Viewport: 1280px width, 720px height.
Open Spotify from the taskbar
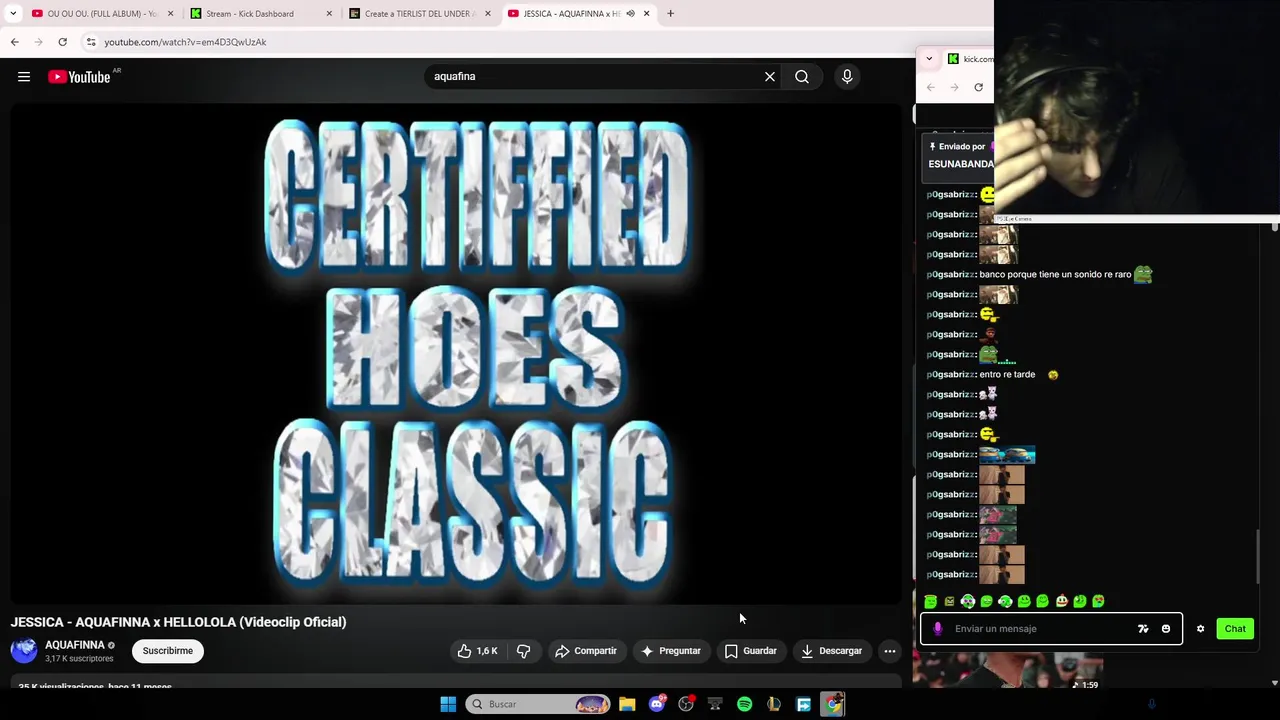click(744, 704)
